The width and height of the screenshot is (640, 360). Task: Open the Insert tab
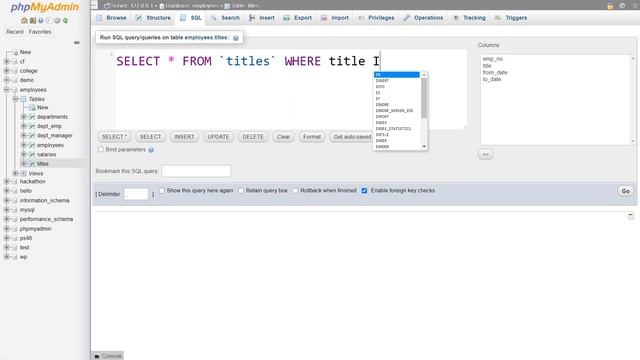262,18
